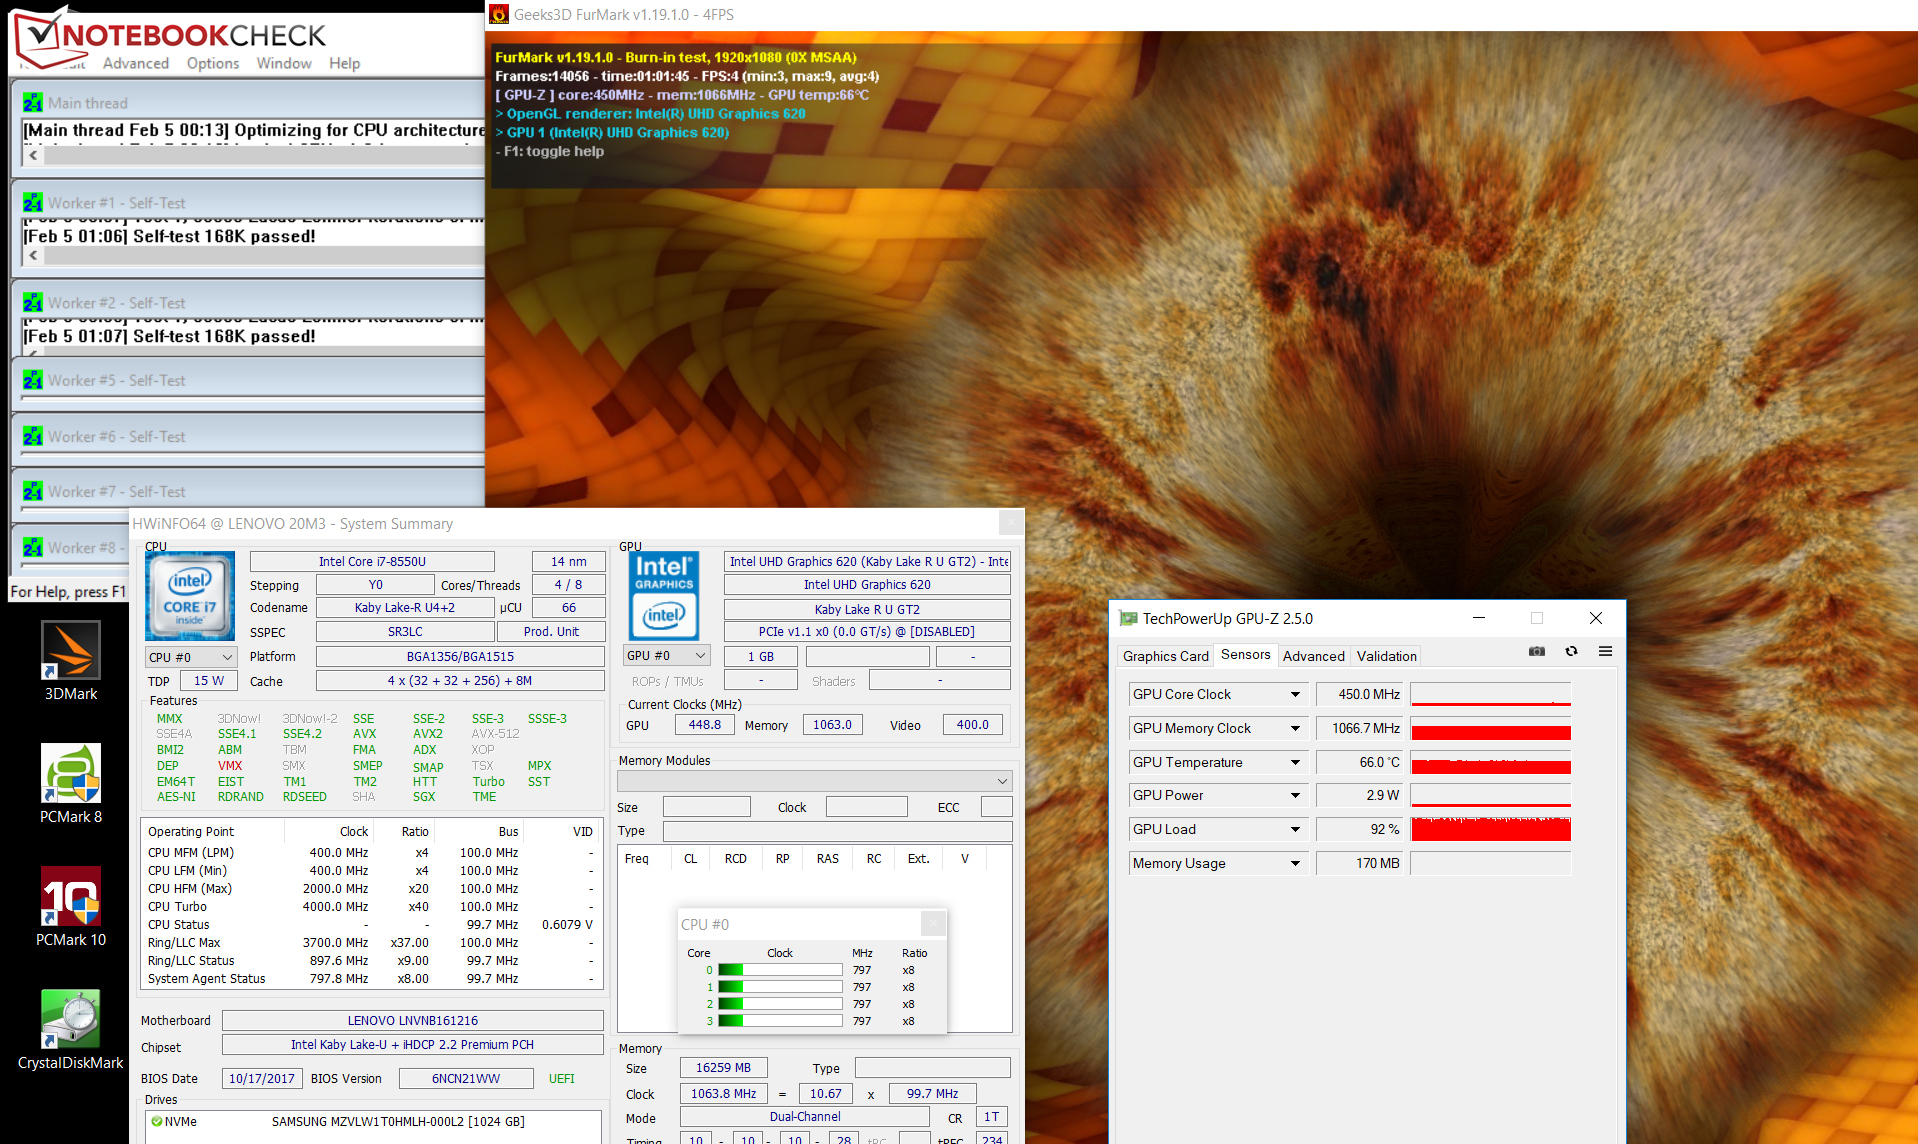Image resolution: width=1918 pixels, height=1144 pixels.
Task: Switch to the Graphics Card tab
Action: coord(1165,656)
